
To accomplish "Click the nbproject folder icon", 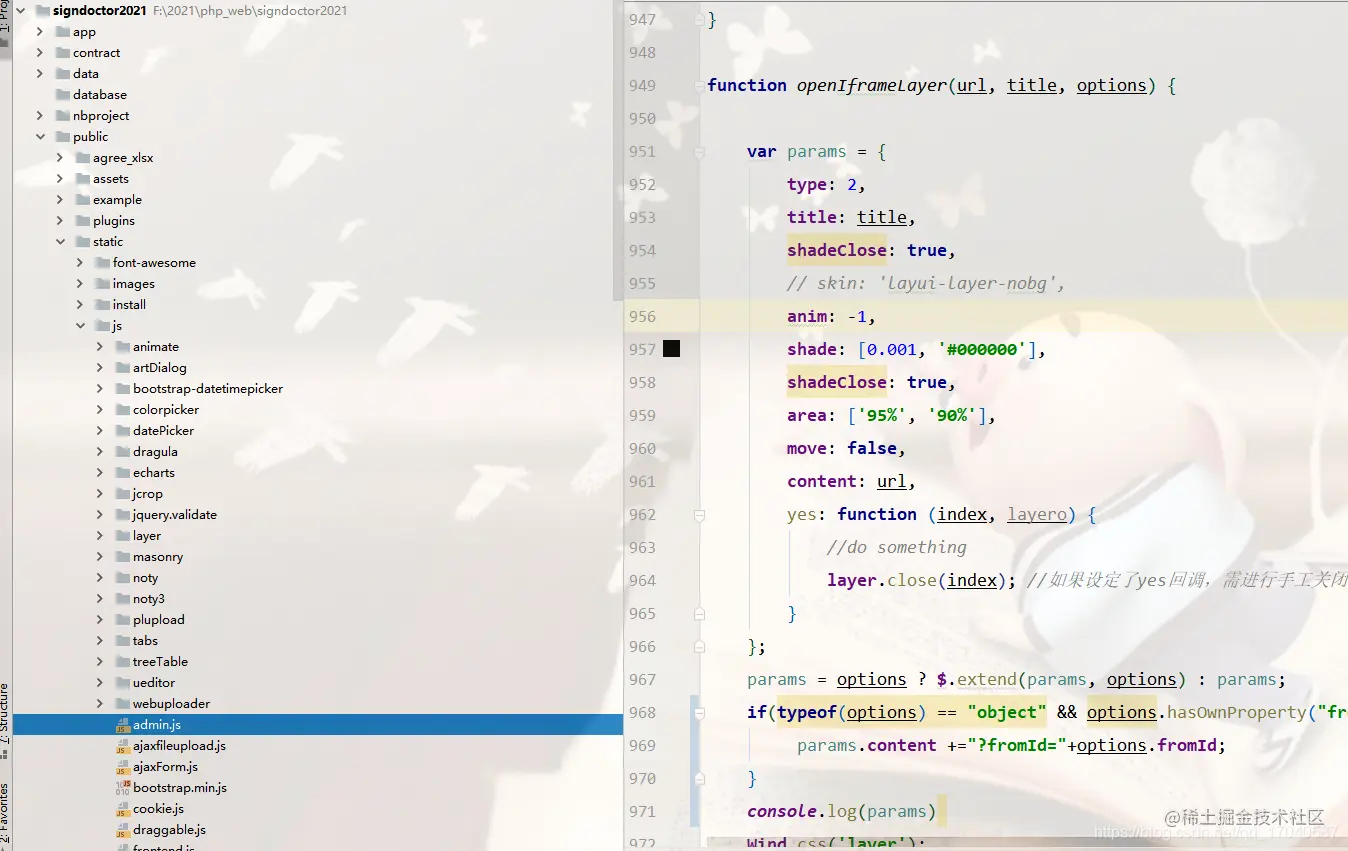I will tap(63, 116).
